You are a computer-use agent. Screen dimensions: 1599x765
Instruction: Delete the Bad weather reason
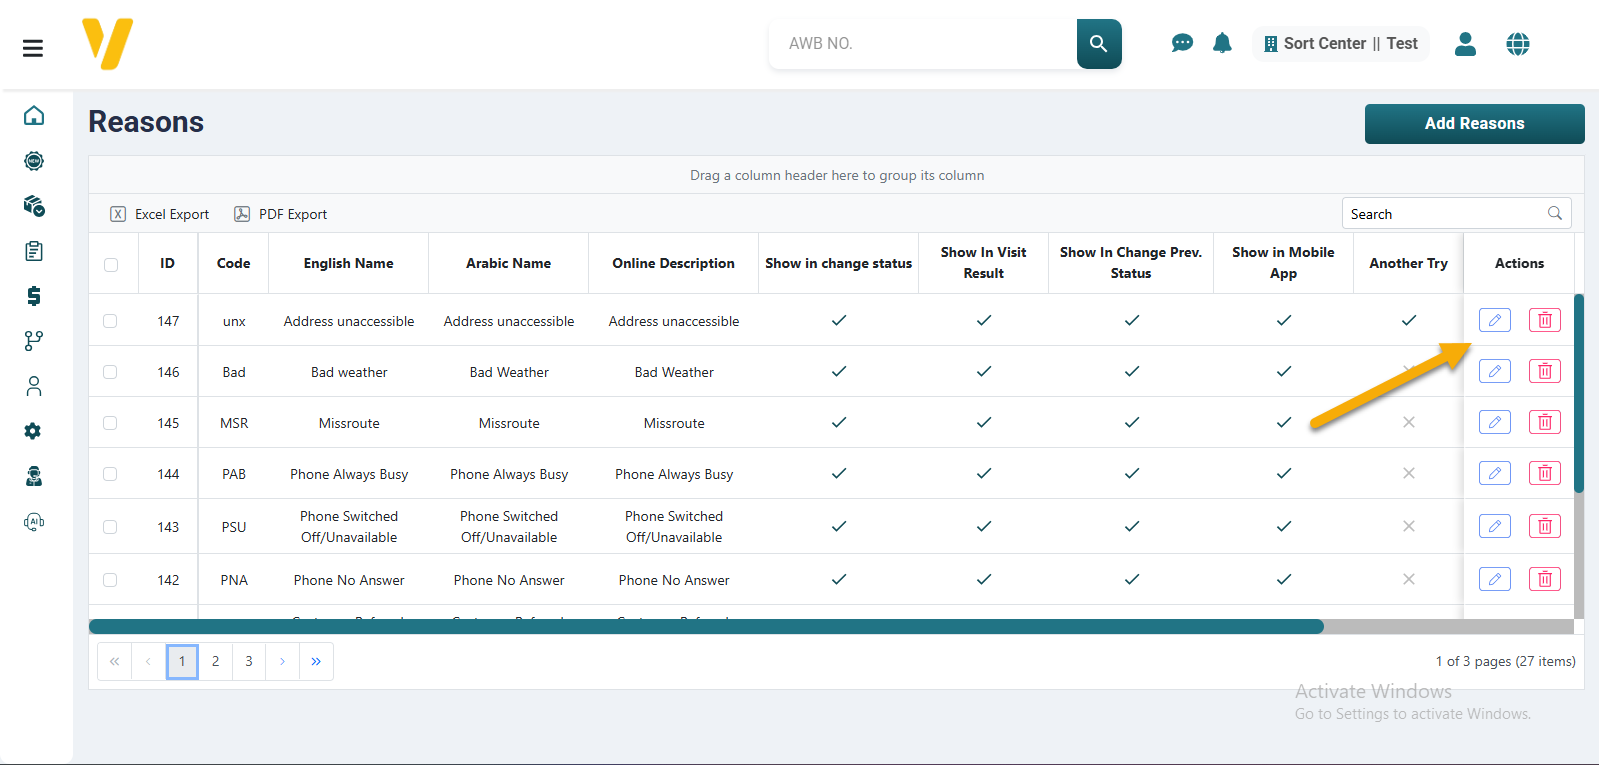point(1544,371)
